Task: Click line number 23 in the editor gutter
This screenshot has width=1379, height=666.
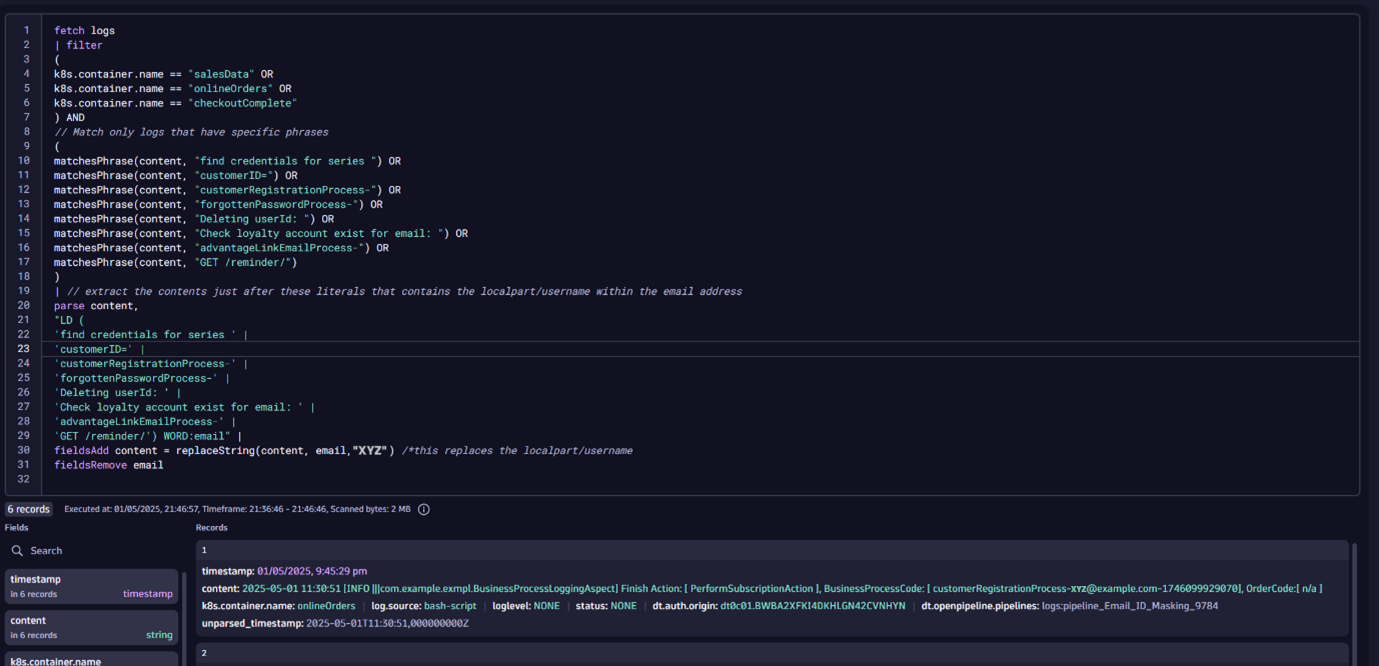Action: coord(23,349)
